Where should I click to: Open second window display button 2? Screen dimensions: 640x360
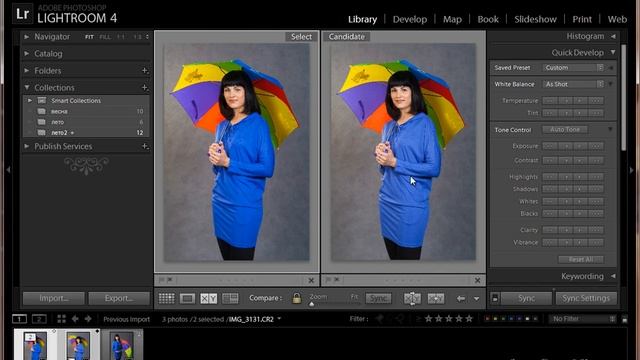point(39,319)
